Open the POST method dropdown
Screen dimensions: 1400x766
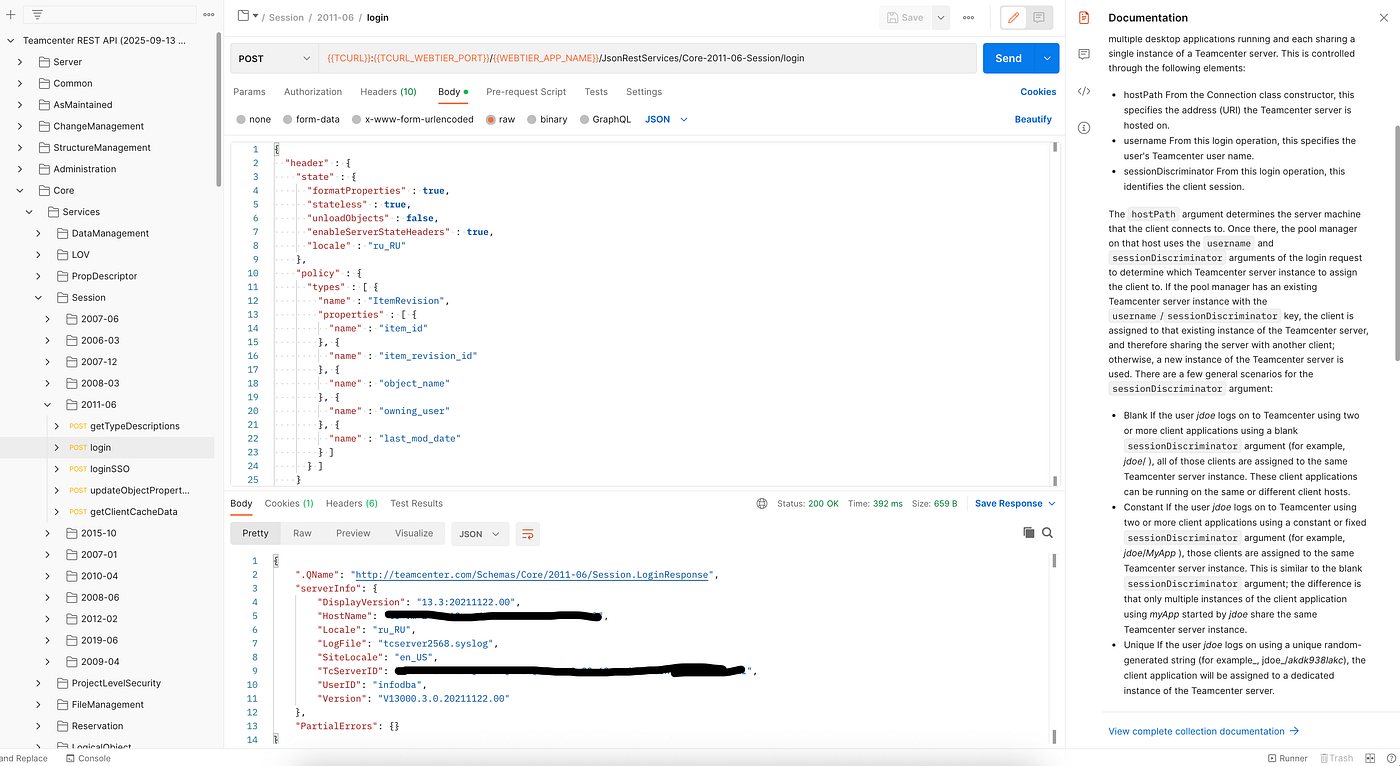click(x=274, y=58)
